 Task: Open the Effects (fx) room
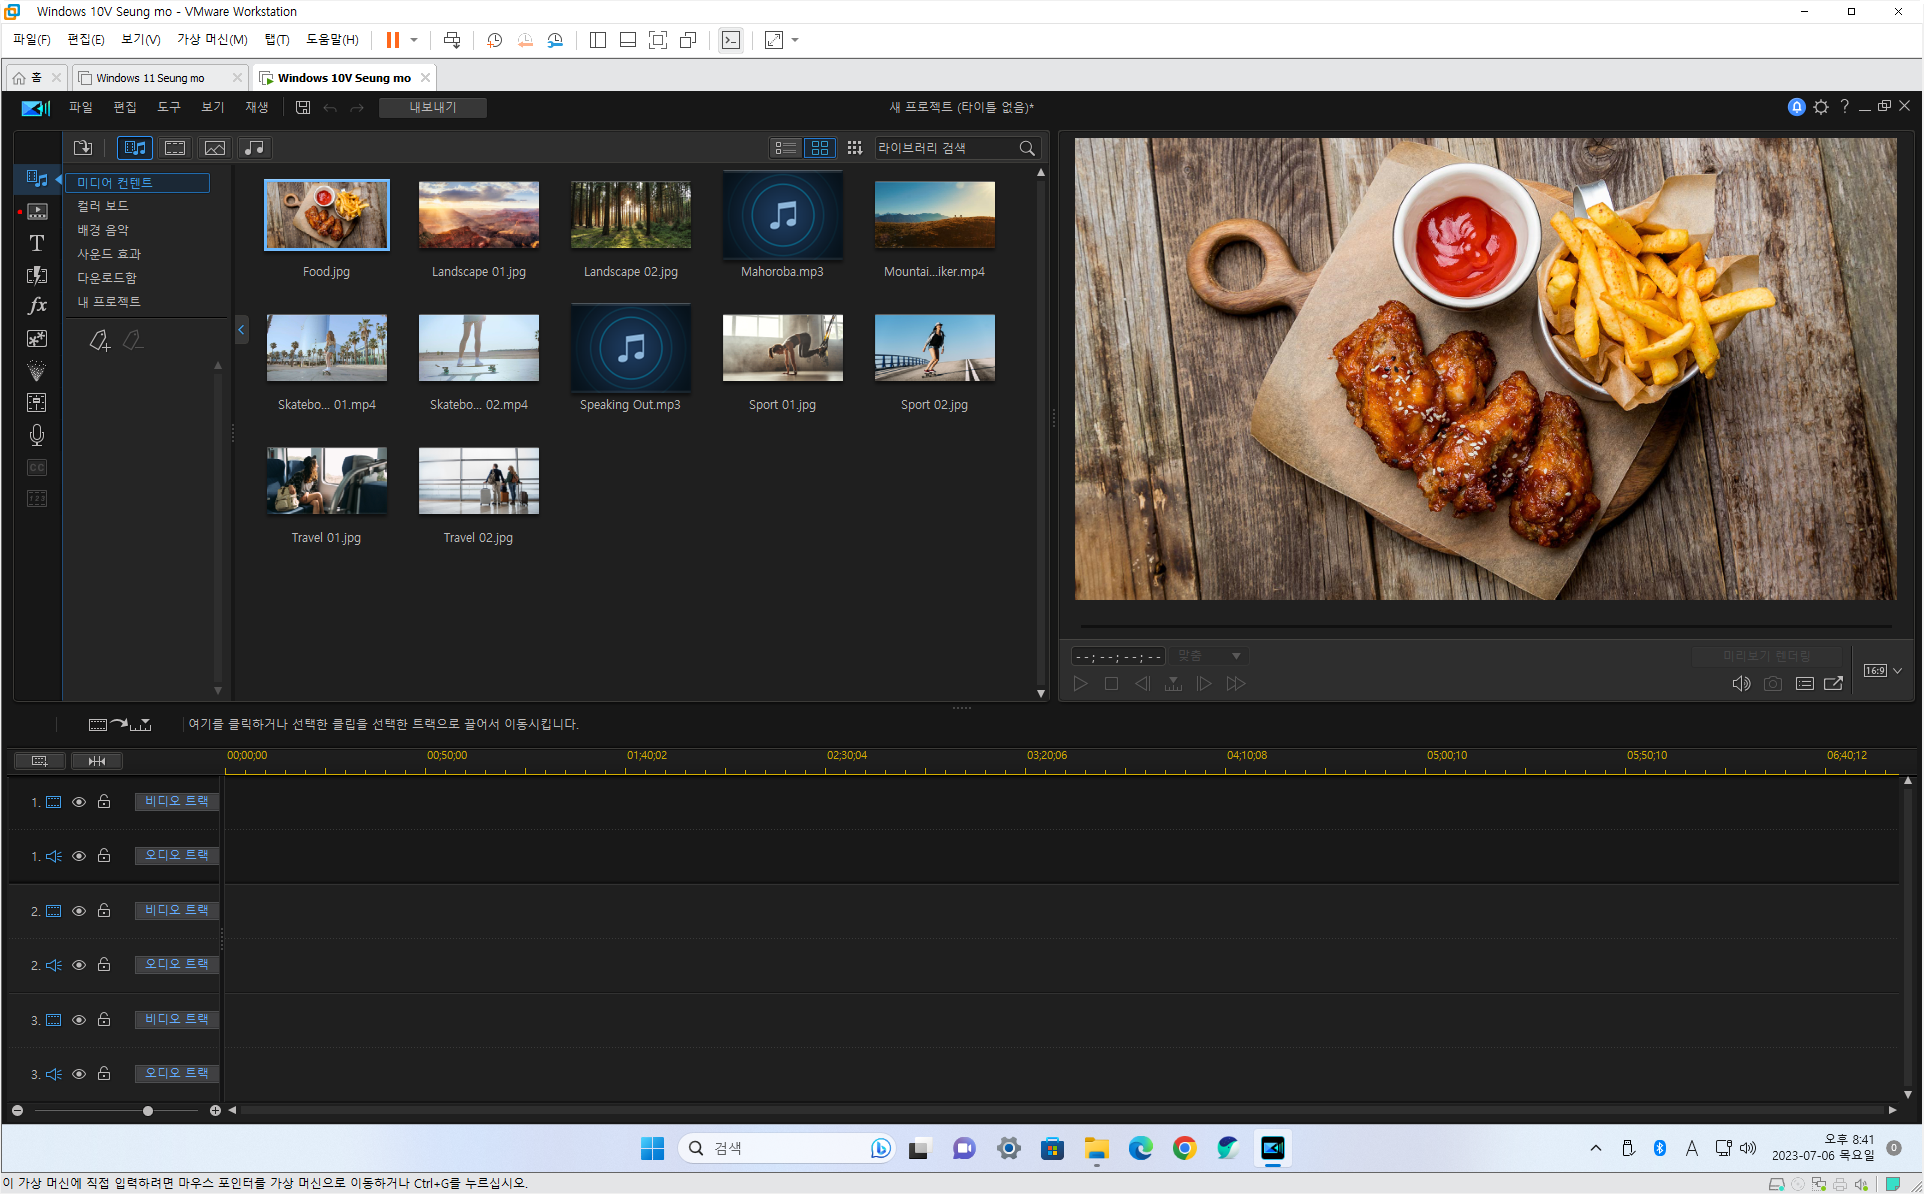pyautogui.click(x=37, y=306)
